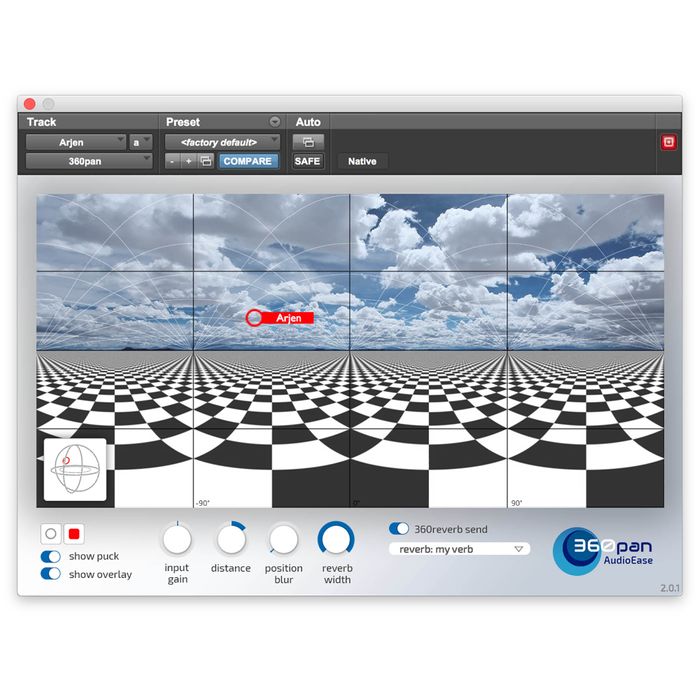Disable the 360reverb send switch
The height and width of the screenshot is (700, 700).
399,528
